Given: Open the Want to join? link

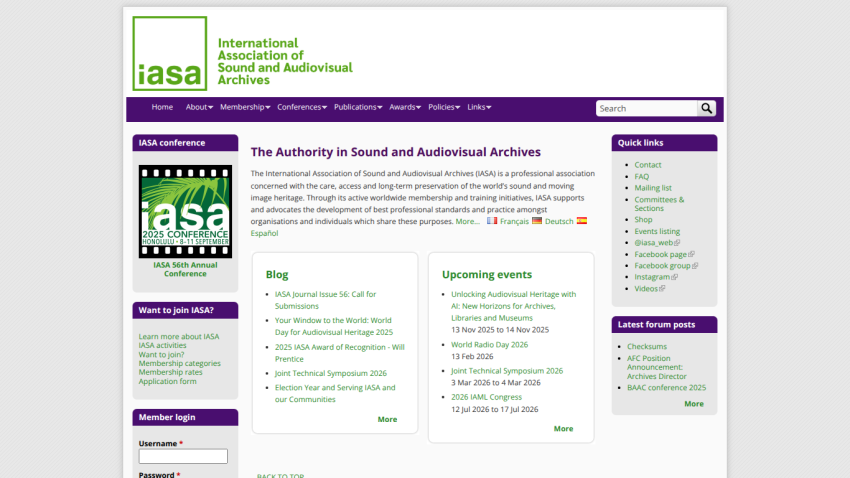Looking at the screenshot, I should tap(161, 354).
